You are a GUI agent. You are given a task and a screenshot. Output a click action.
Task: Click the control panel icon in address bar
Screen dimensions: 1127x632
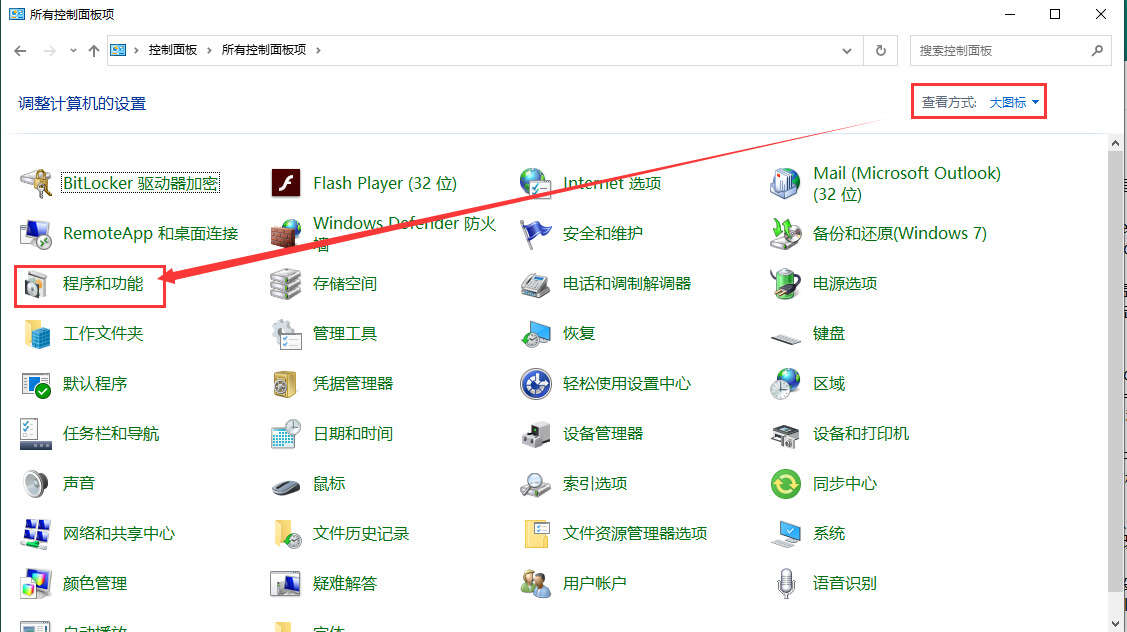(x=118, y=50)
